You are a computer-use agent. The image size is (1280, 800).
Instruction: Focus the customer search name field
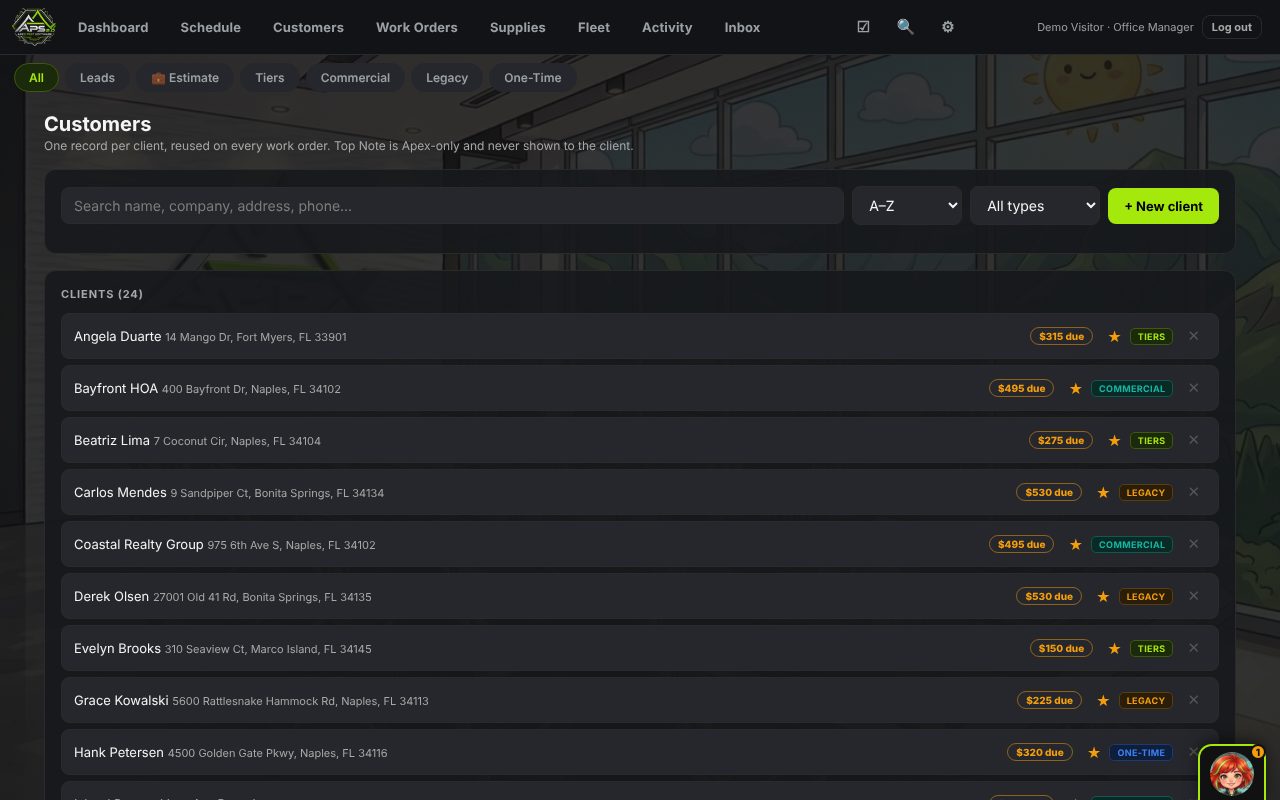[452, 206]
